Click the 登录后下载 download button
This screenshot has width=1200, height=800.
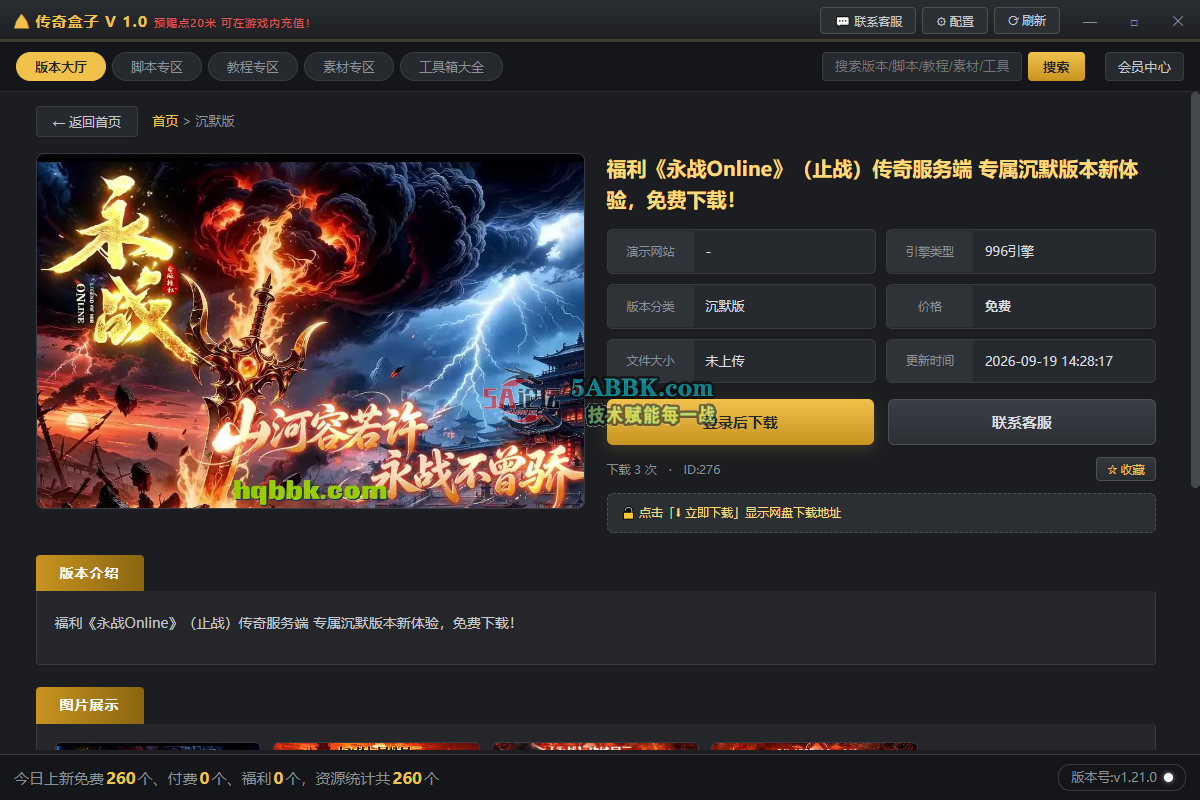pyautogui.click(x=740, y=422)
